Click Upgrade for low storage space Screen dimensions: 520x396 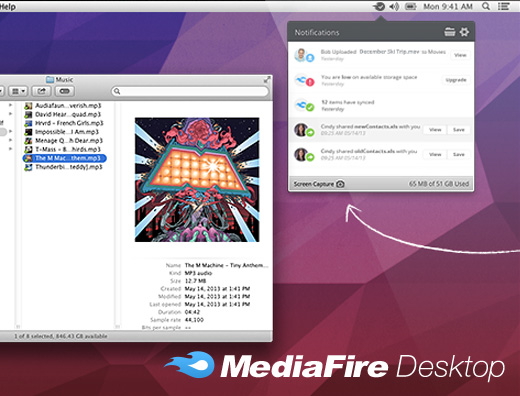[x=456, y=80]
